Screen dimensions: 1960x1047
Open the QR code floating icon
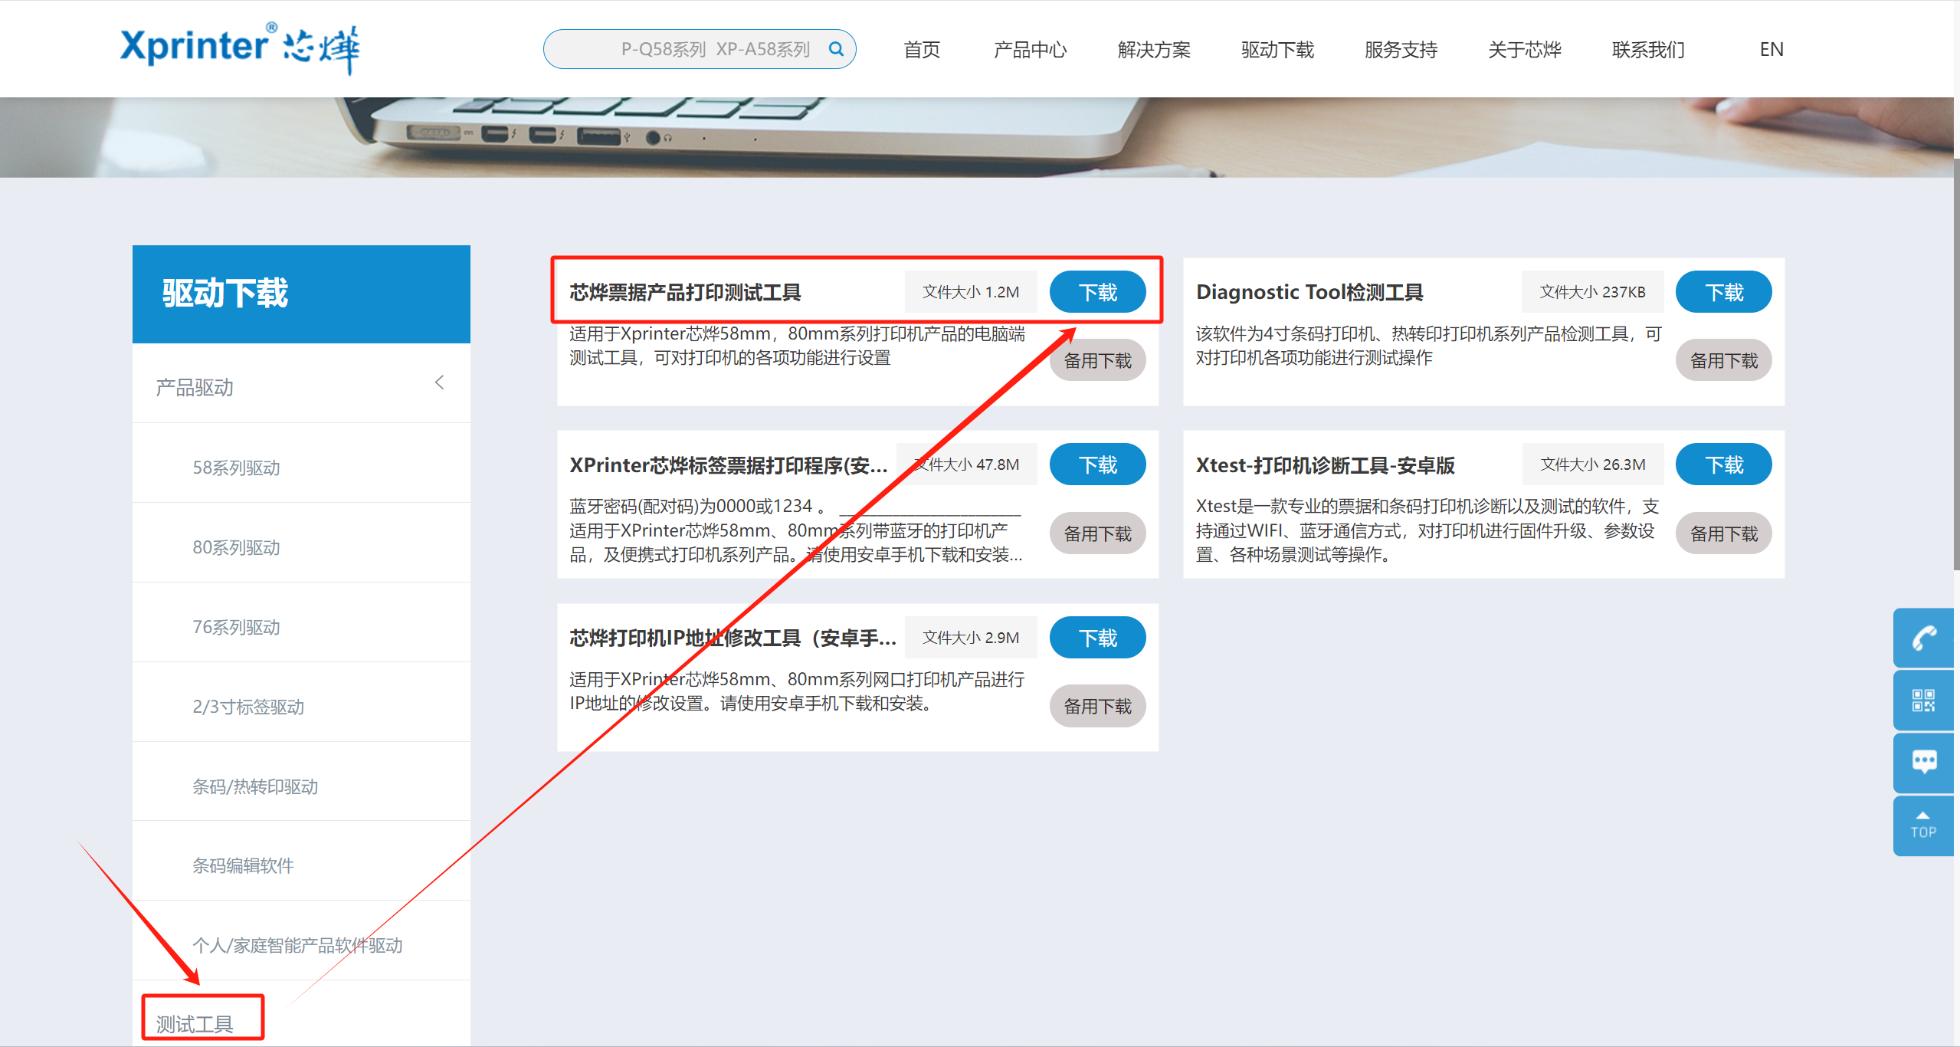pyautogui.click(x=1923, y=700)
